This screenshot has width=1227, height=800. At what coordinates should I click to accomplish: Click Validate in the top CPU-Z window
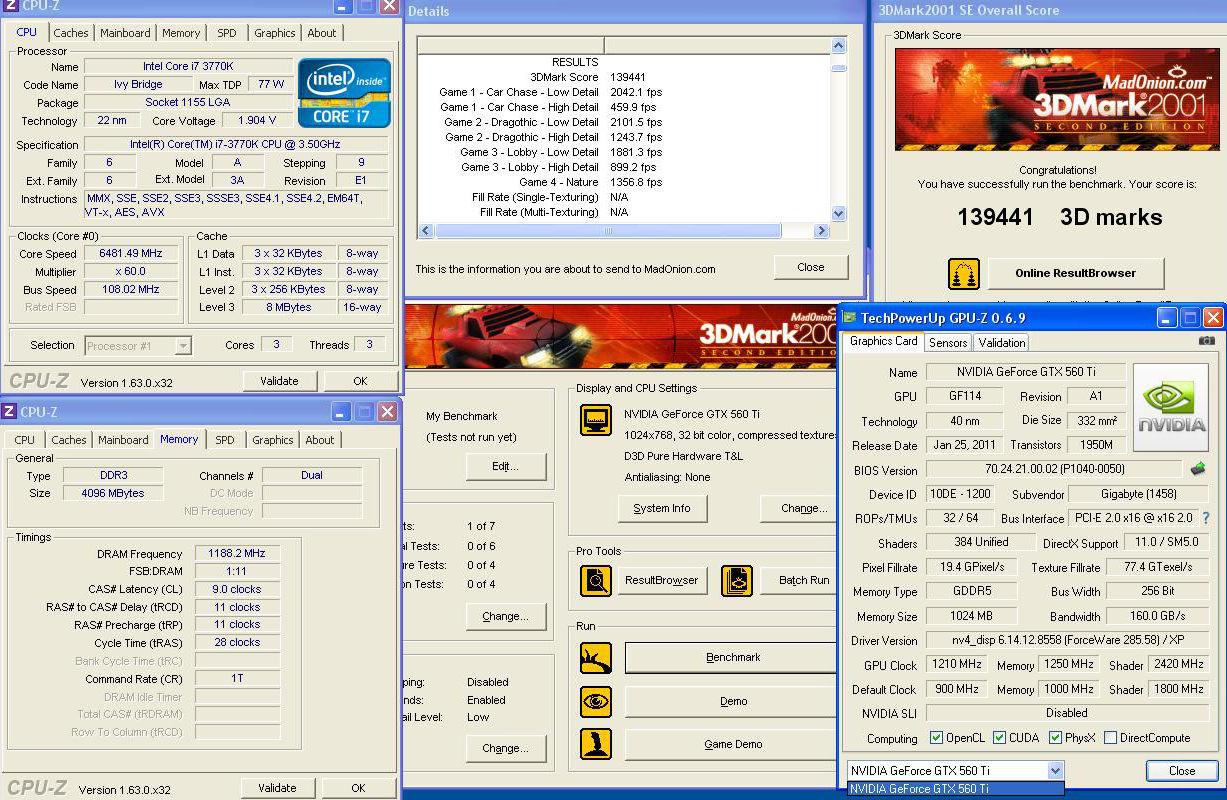279,381
